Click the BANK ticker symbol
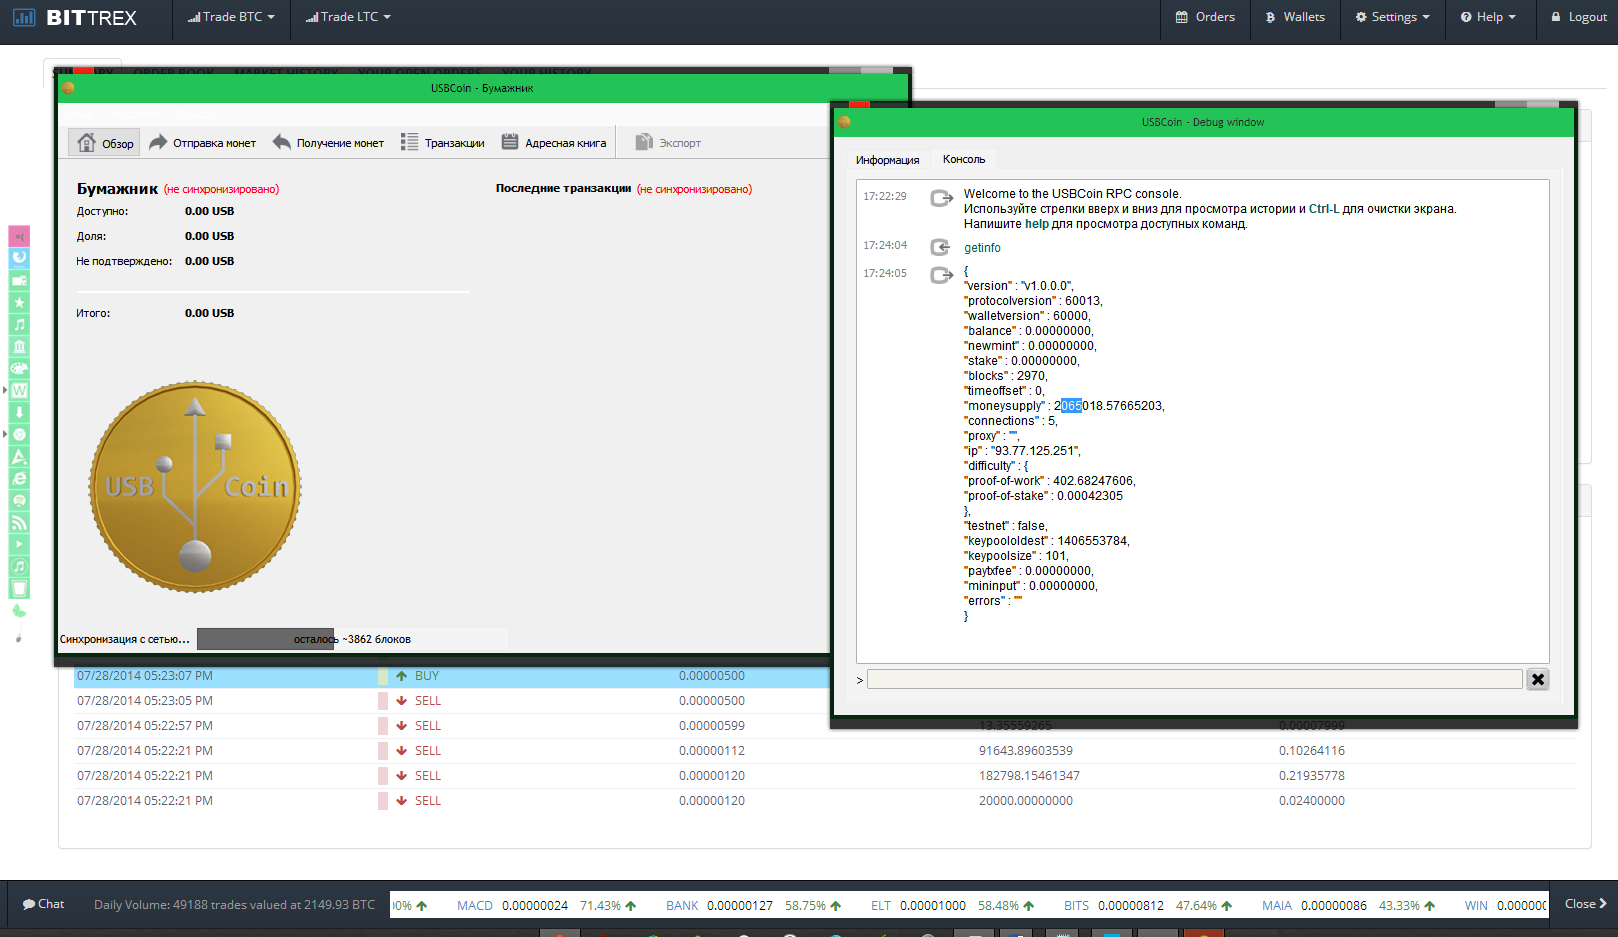This screenshot has height=937, width=1618. [x=682, y=905]
